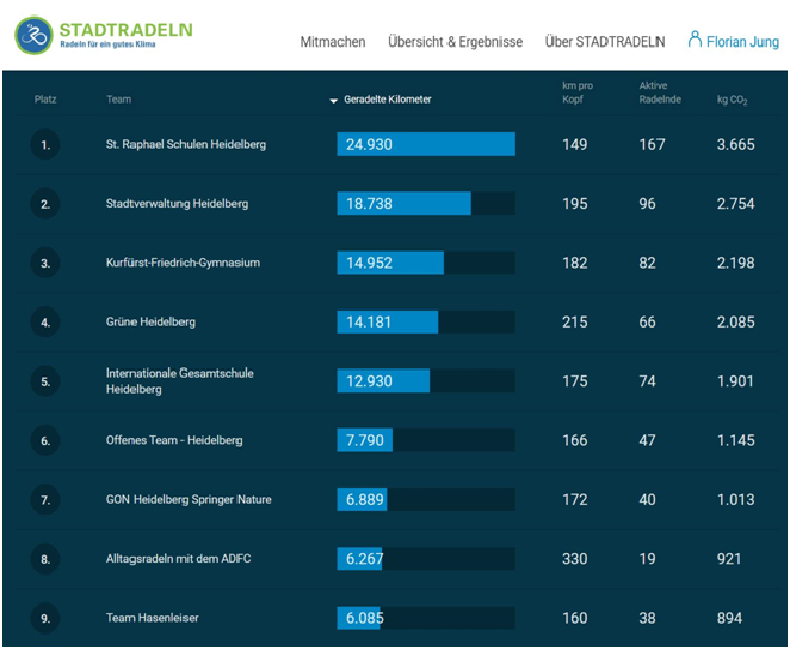The image size is (790, 649).
Task: Click the 6.267 kilometer bar
Action: 426,558
